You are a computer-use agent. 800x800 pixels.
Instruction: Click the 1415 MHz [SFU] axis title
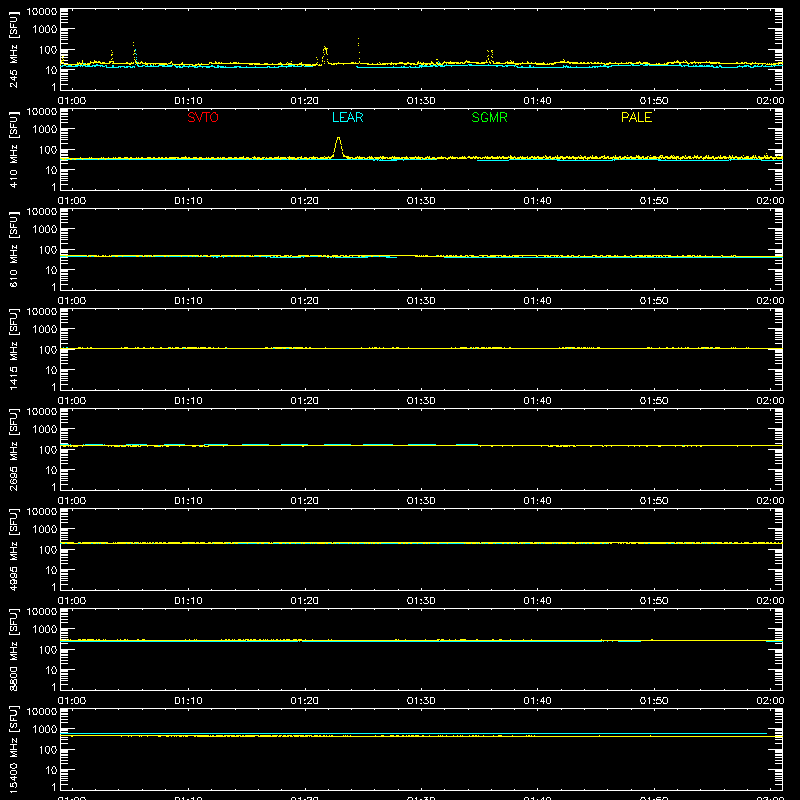pos(14,349)
